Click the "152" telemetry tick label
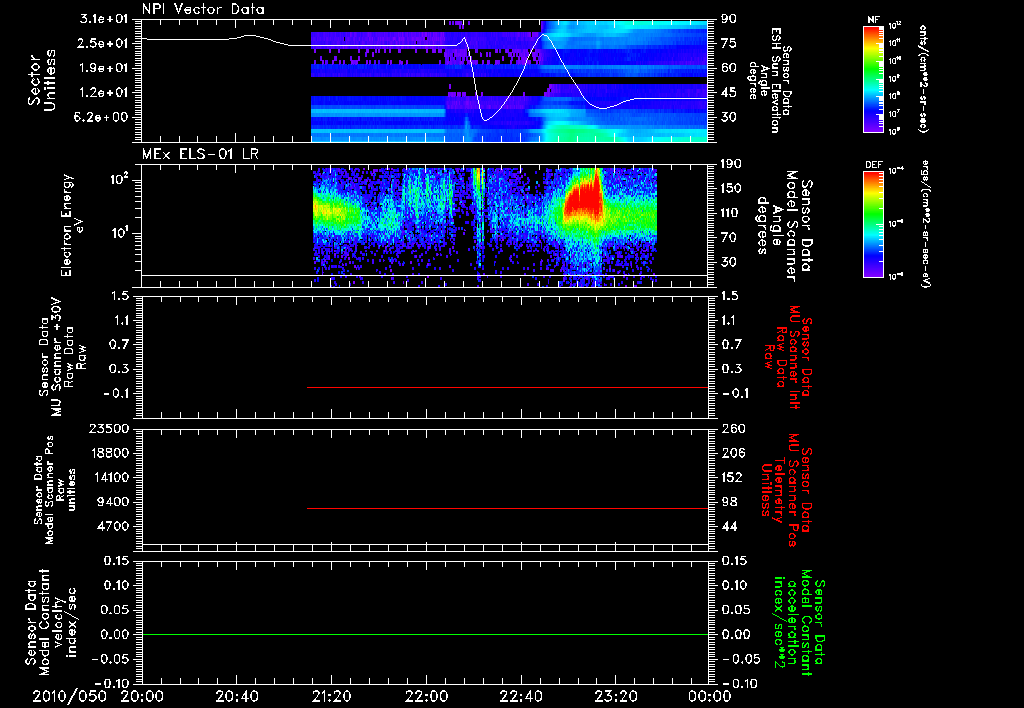Screen dimensions: 1024x708 tap(731, 477)
